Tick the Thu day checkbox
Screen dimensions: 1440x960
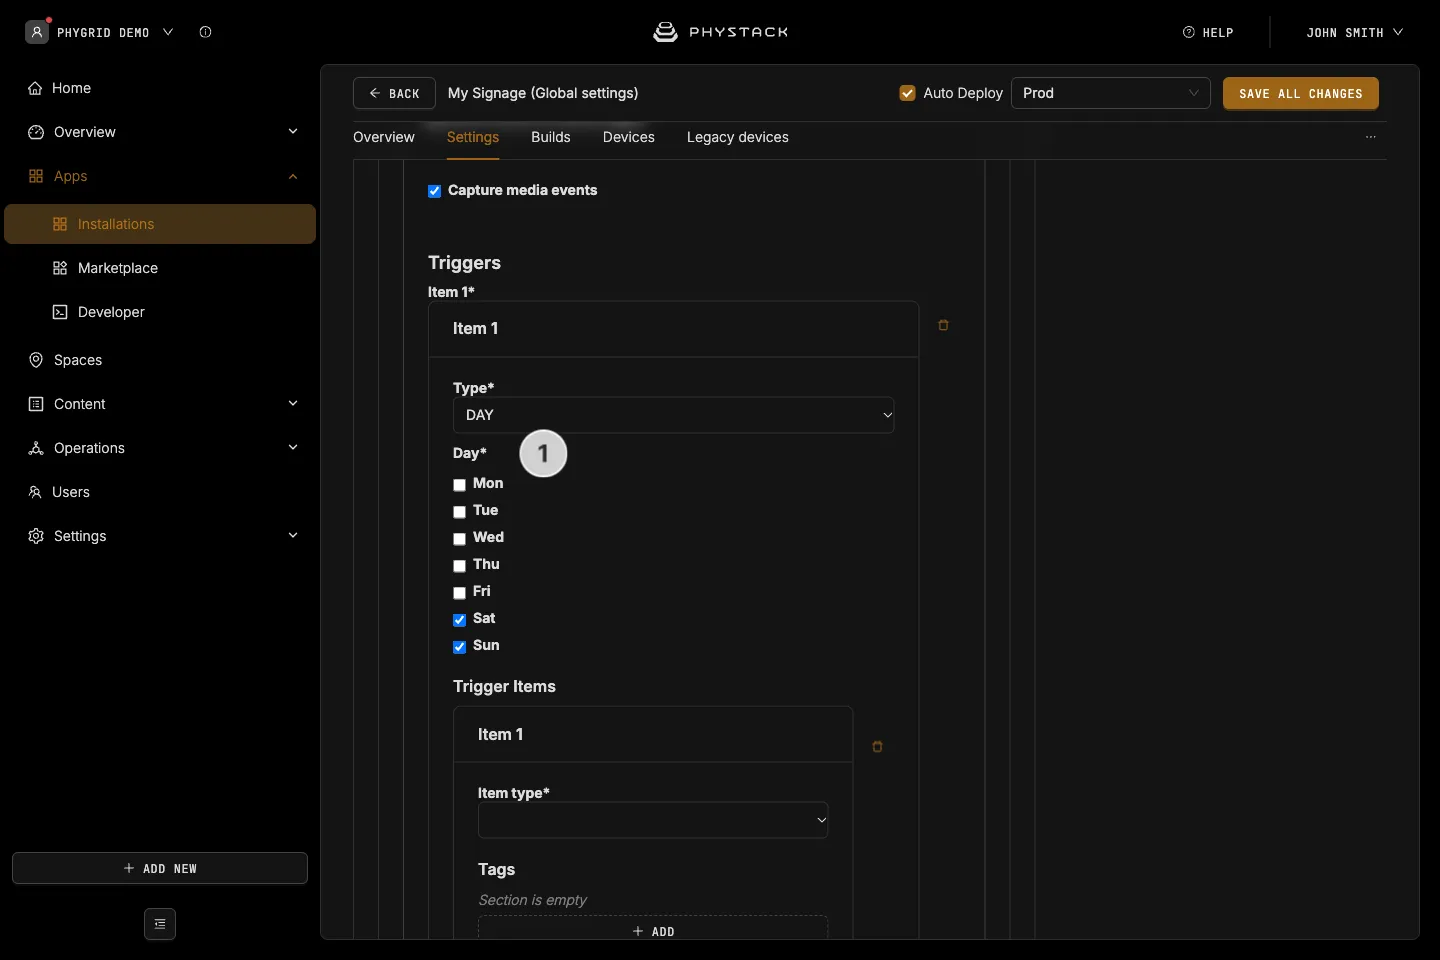pyautogui.click(x=460, y=566)
